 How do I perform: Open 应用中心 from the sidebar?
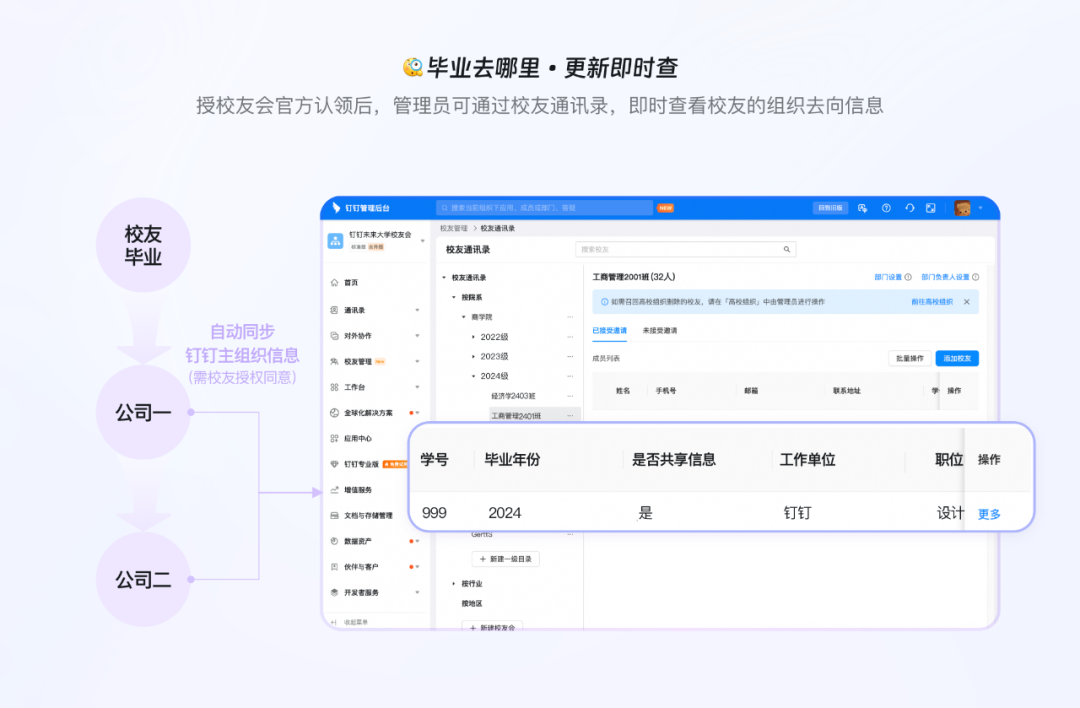pos(357,438)
